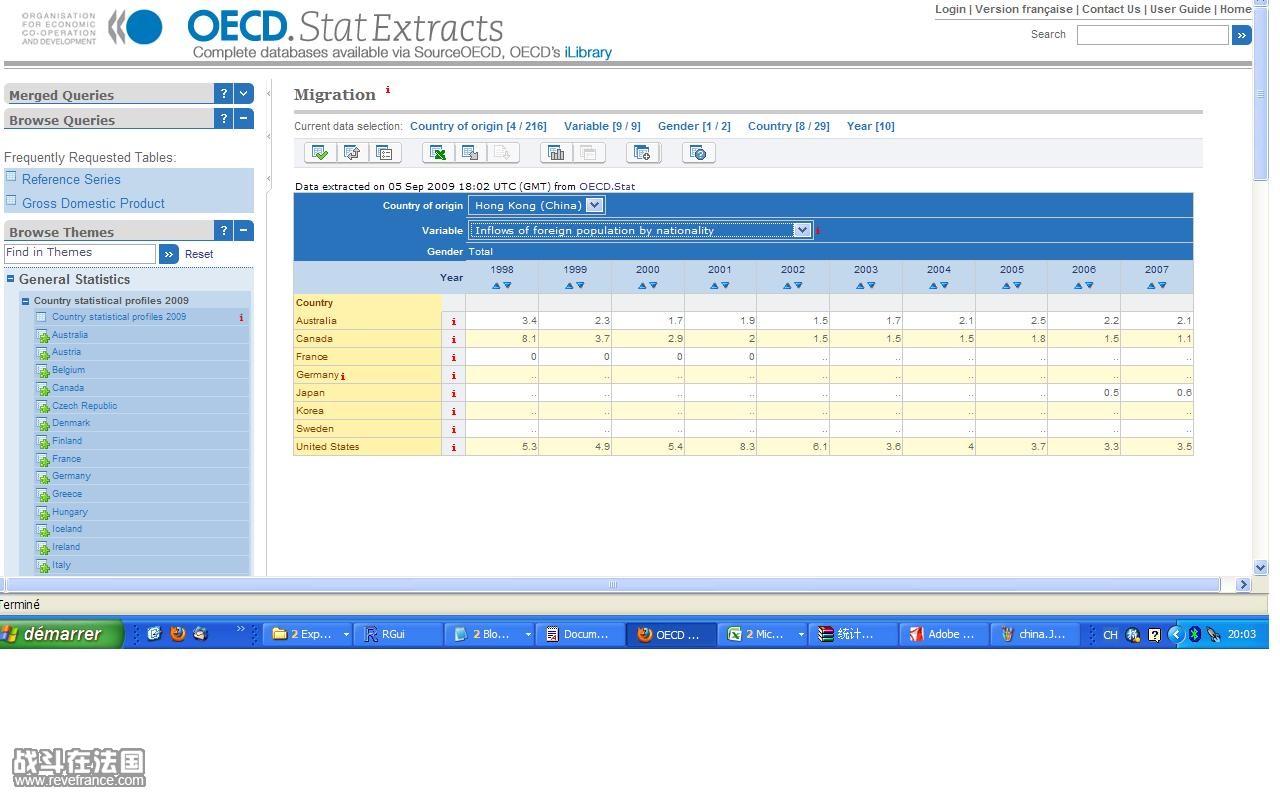Submit the top search with arrow button
Viewport: 1280px width, 800px height.
[x=1242, y=35]
